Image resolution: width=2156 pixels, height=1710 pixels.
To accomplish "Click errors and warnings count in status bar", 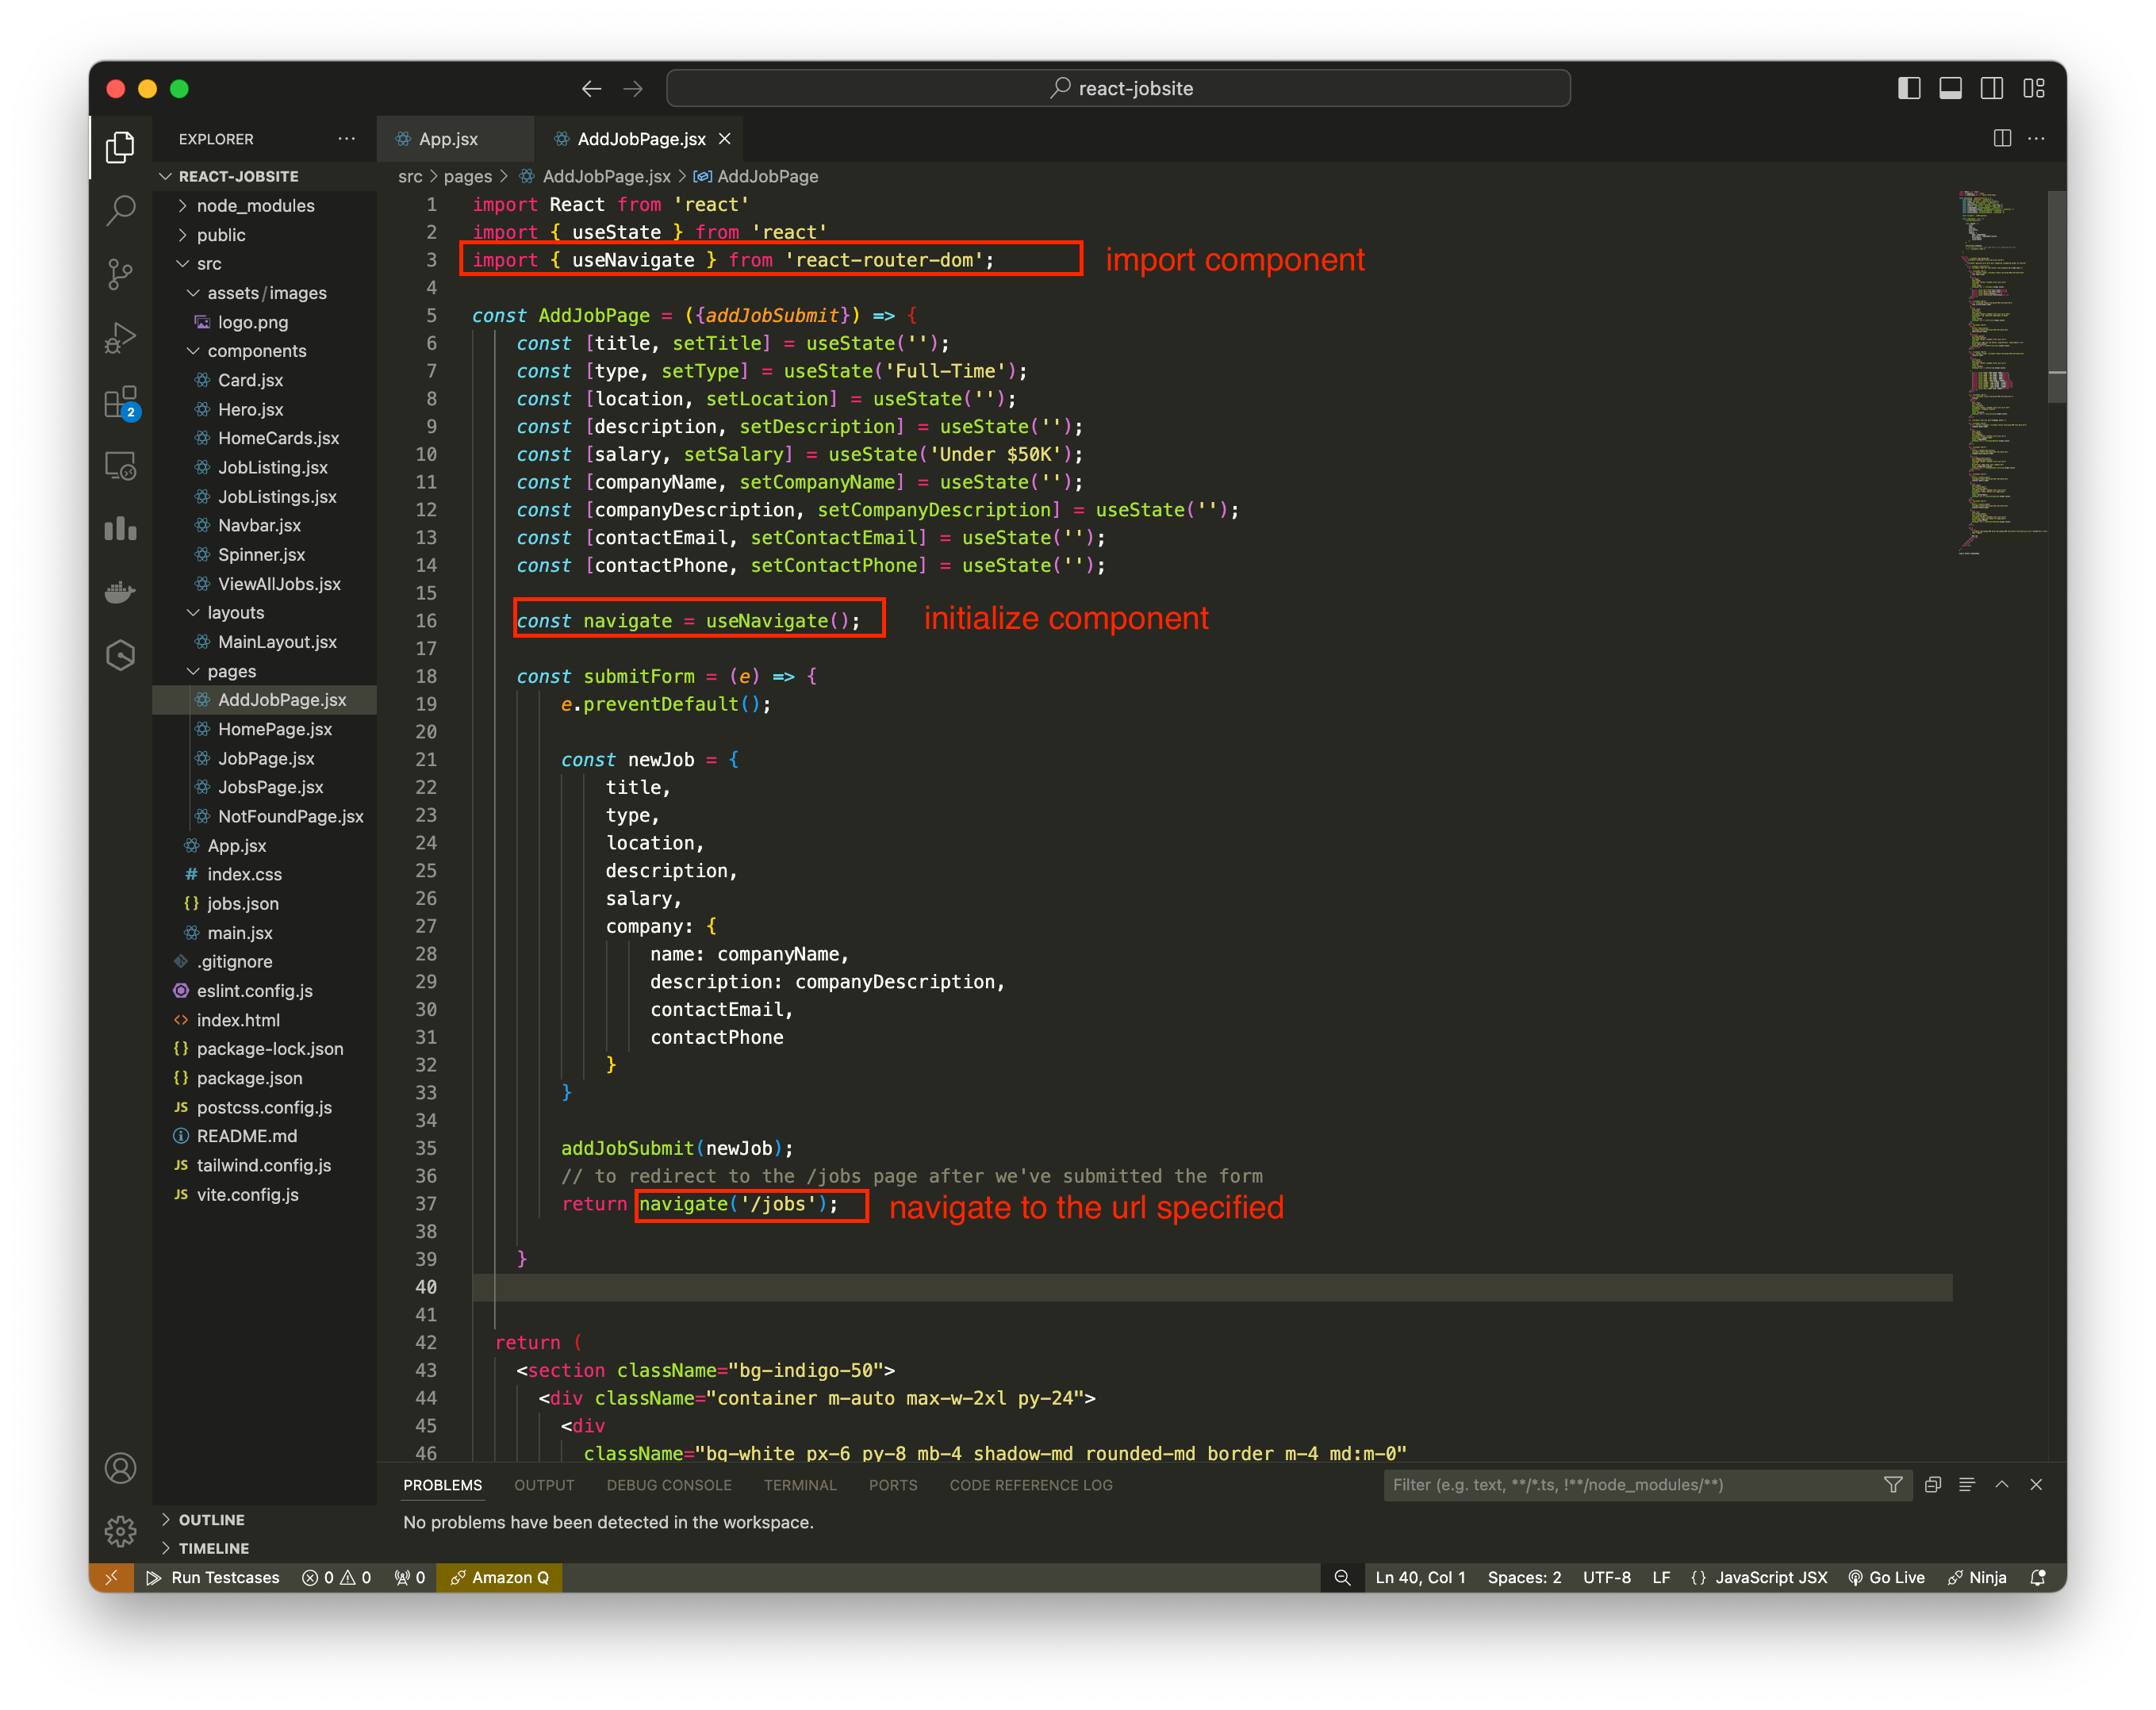I will click(x=336, y=1577).
